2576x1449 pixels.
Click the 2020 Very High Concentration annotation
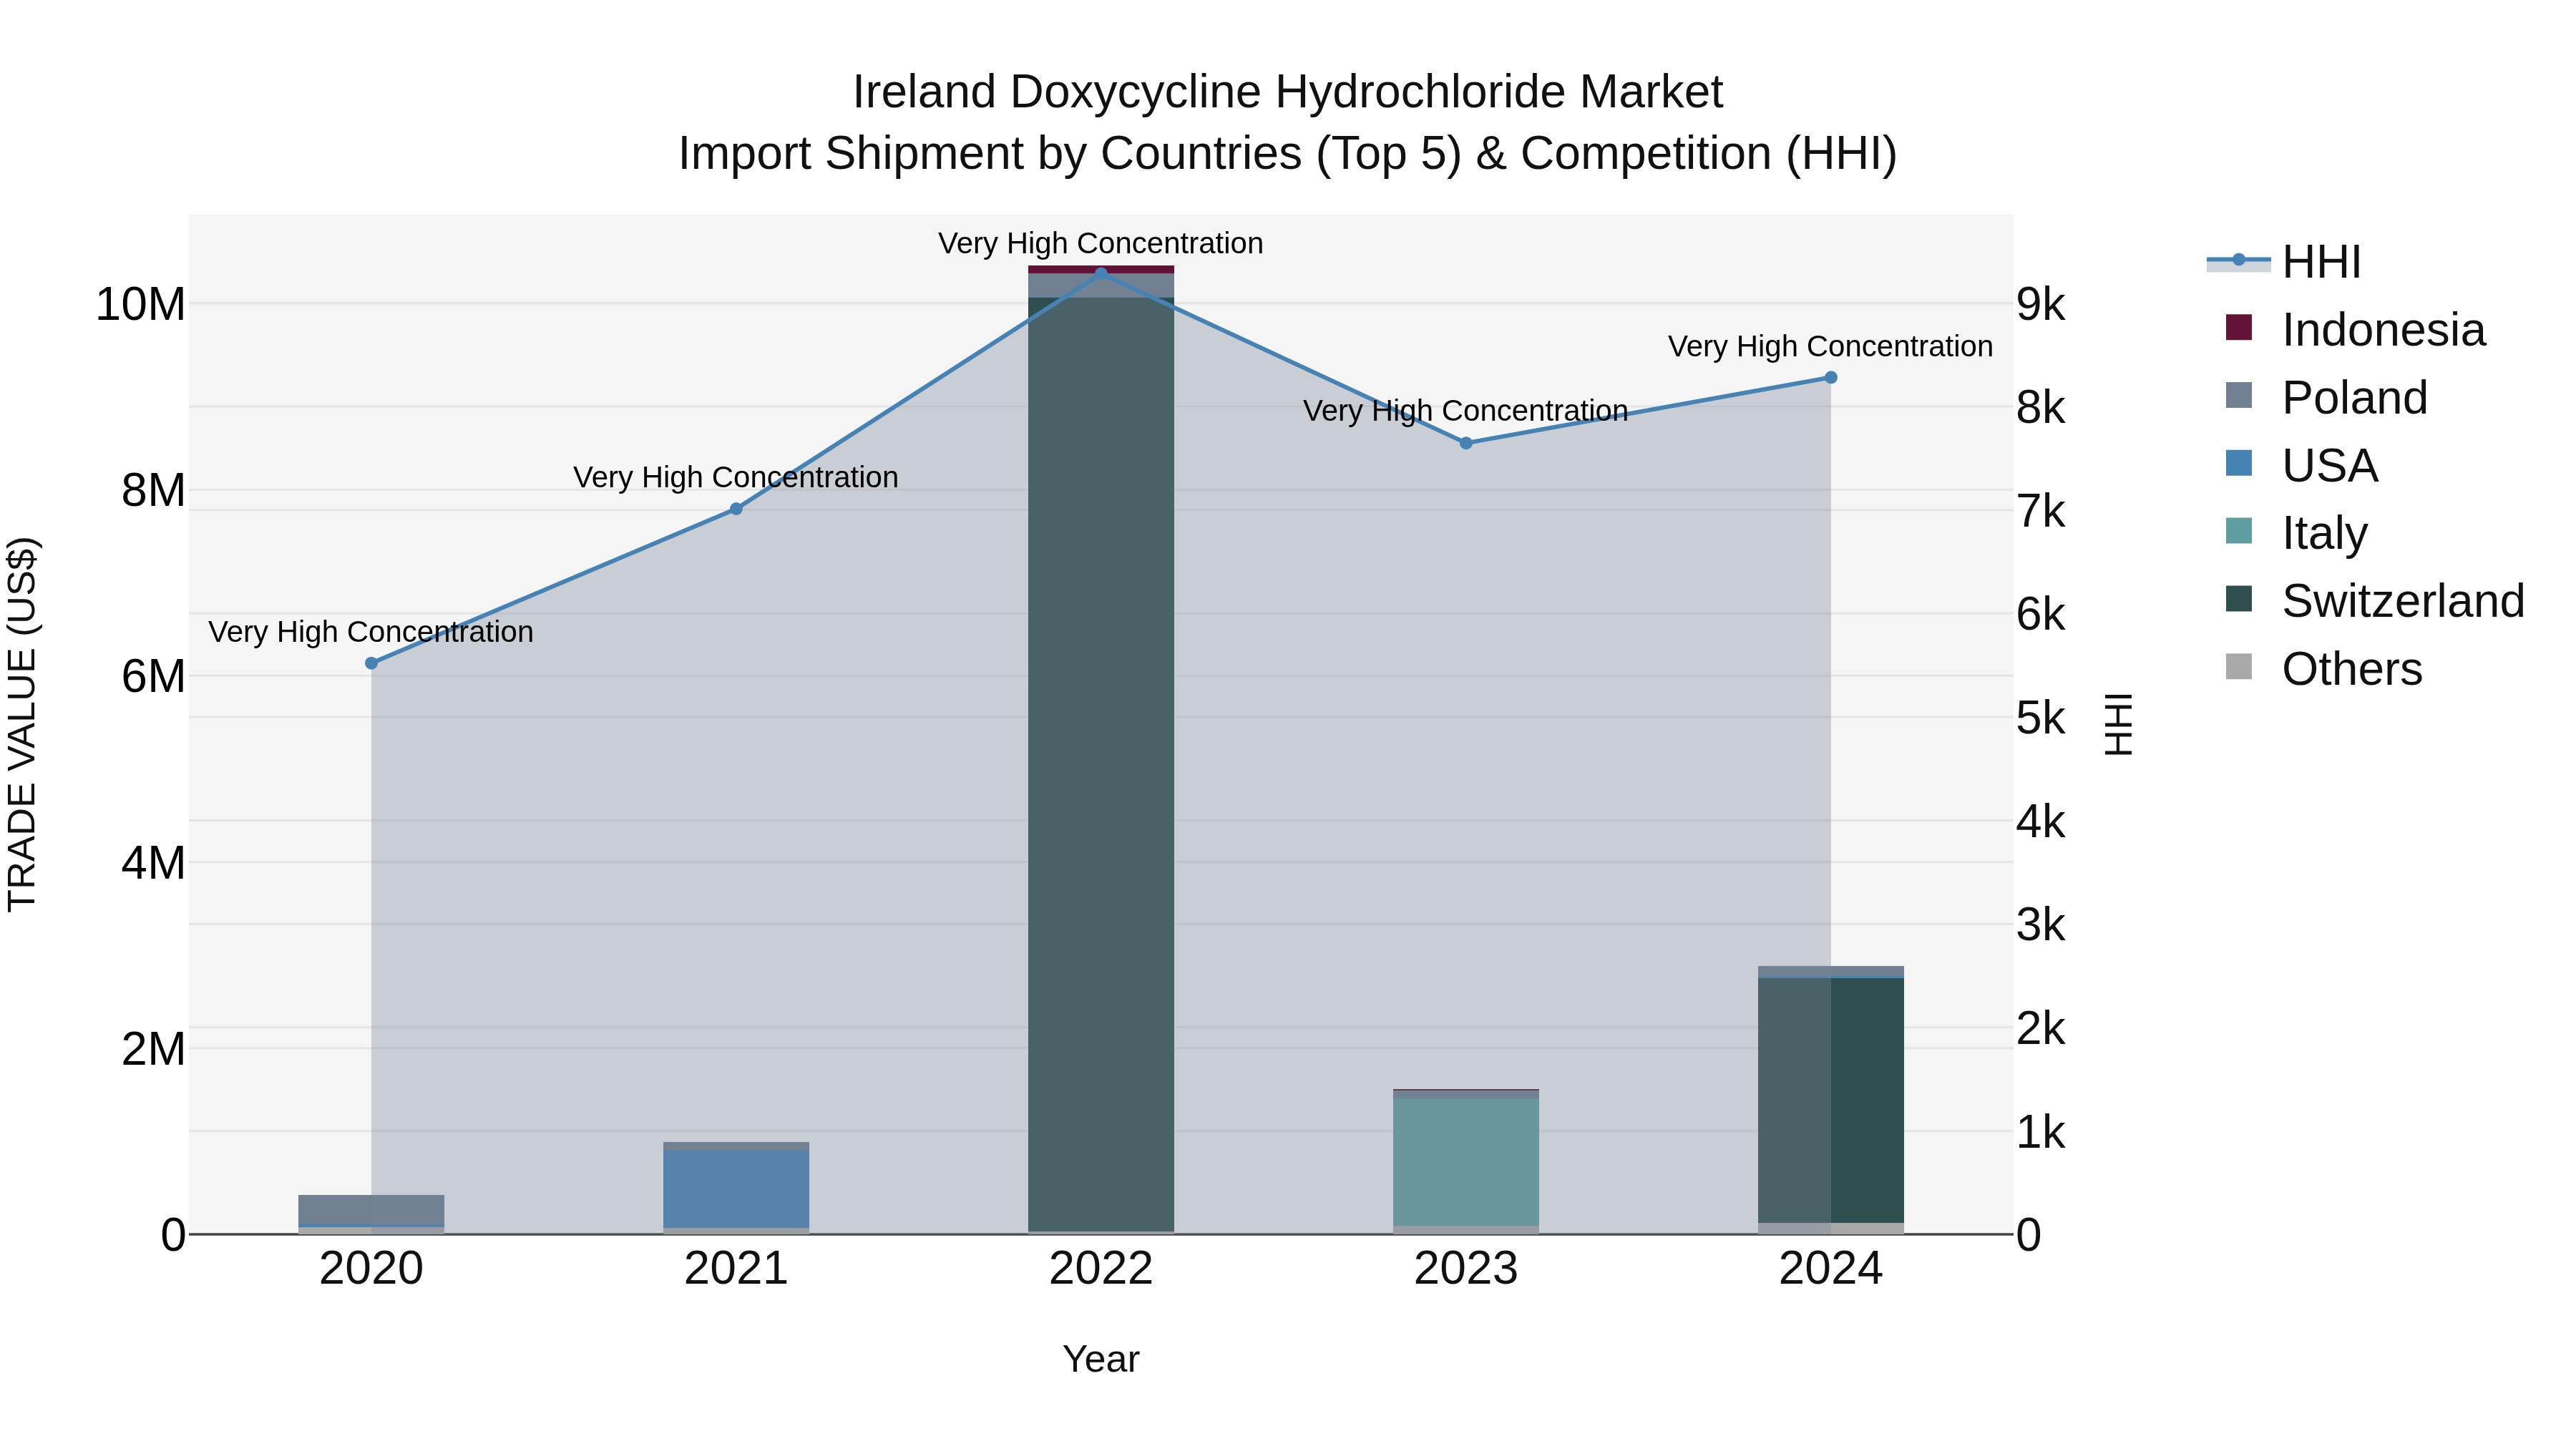click(x=371, y=632)
